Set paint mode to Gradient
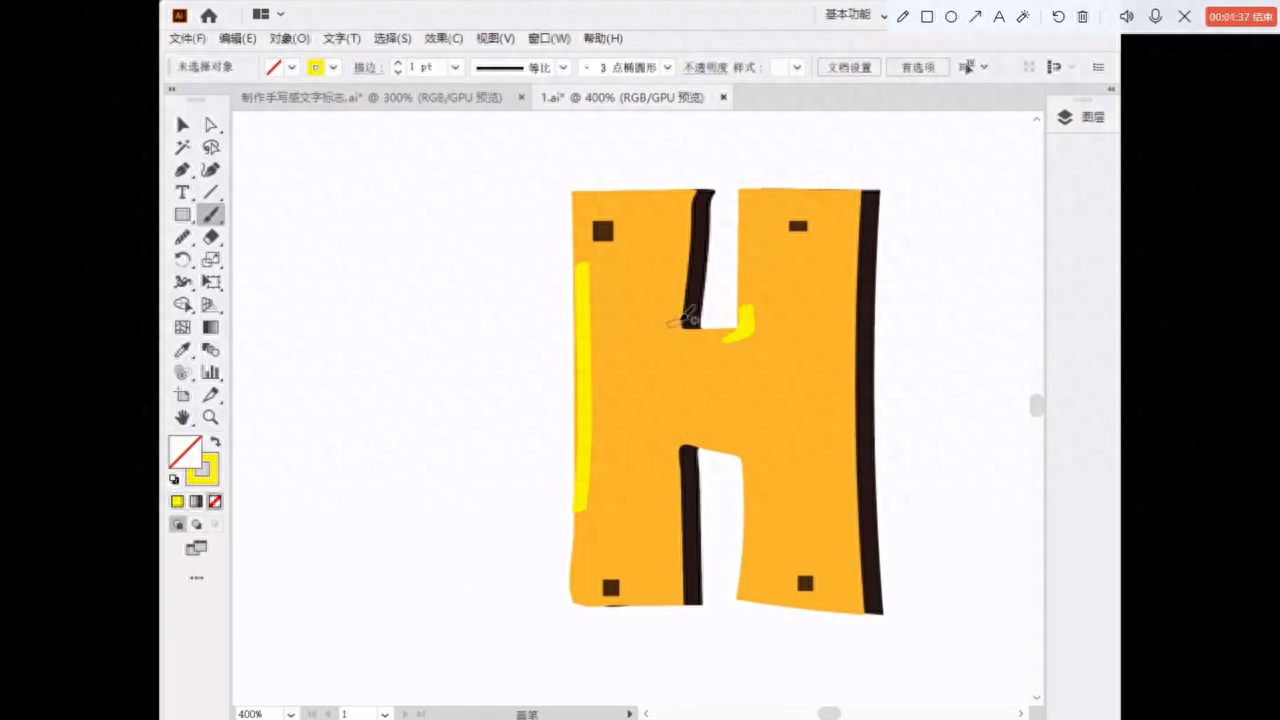This screenshot has height=720, width=1280. click(196, 502)
